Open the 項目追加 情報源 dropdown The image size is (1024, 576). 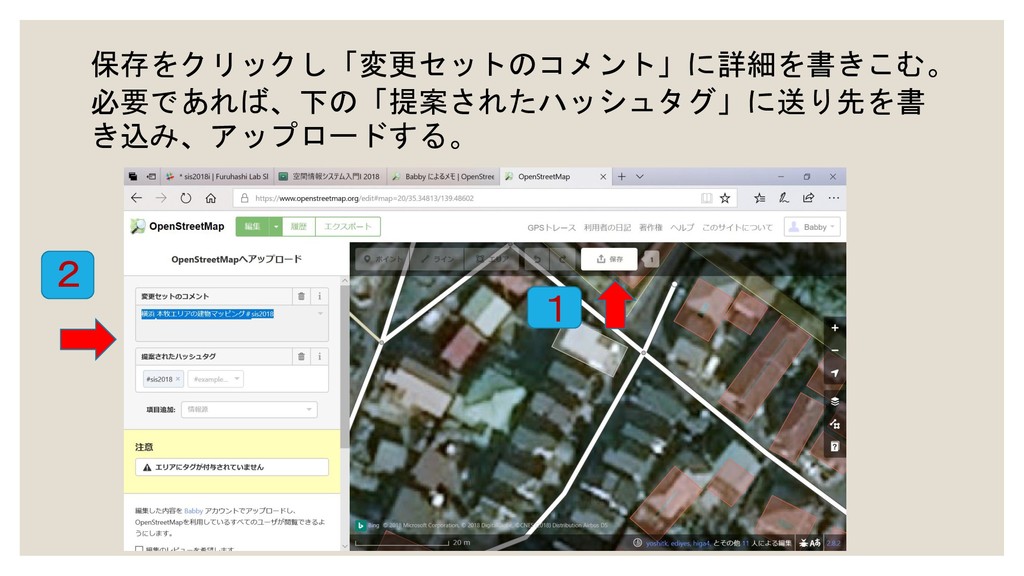[x=249, y=409]
